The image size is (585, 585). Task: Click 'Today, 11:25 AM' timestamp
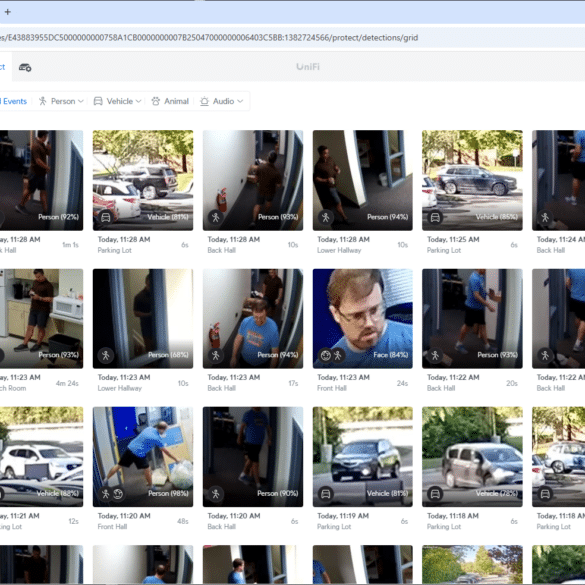(x=453, y=240)
